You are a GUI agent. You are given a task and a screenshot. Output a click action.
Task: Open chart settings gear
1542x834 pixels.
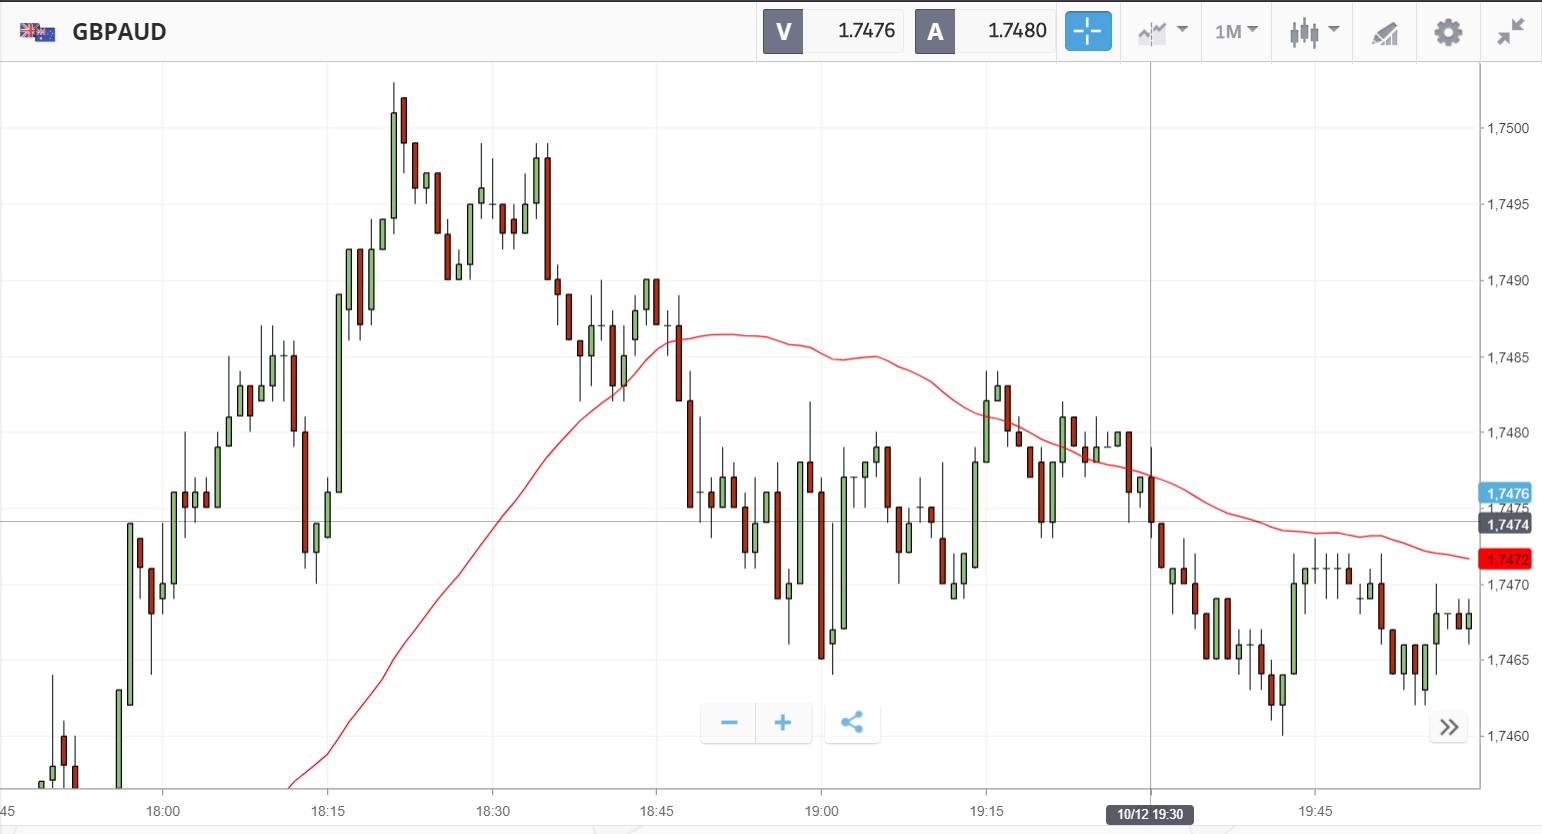pos(1448,32)
